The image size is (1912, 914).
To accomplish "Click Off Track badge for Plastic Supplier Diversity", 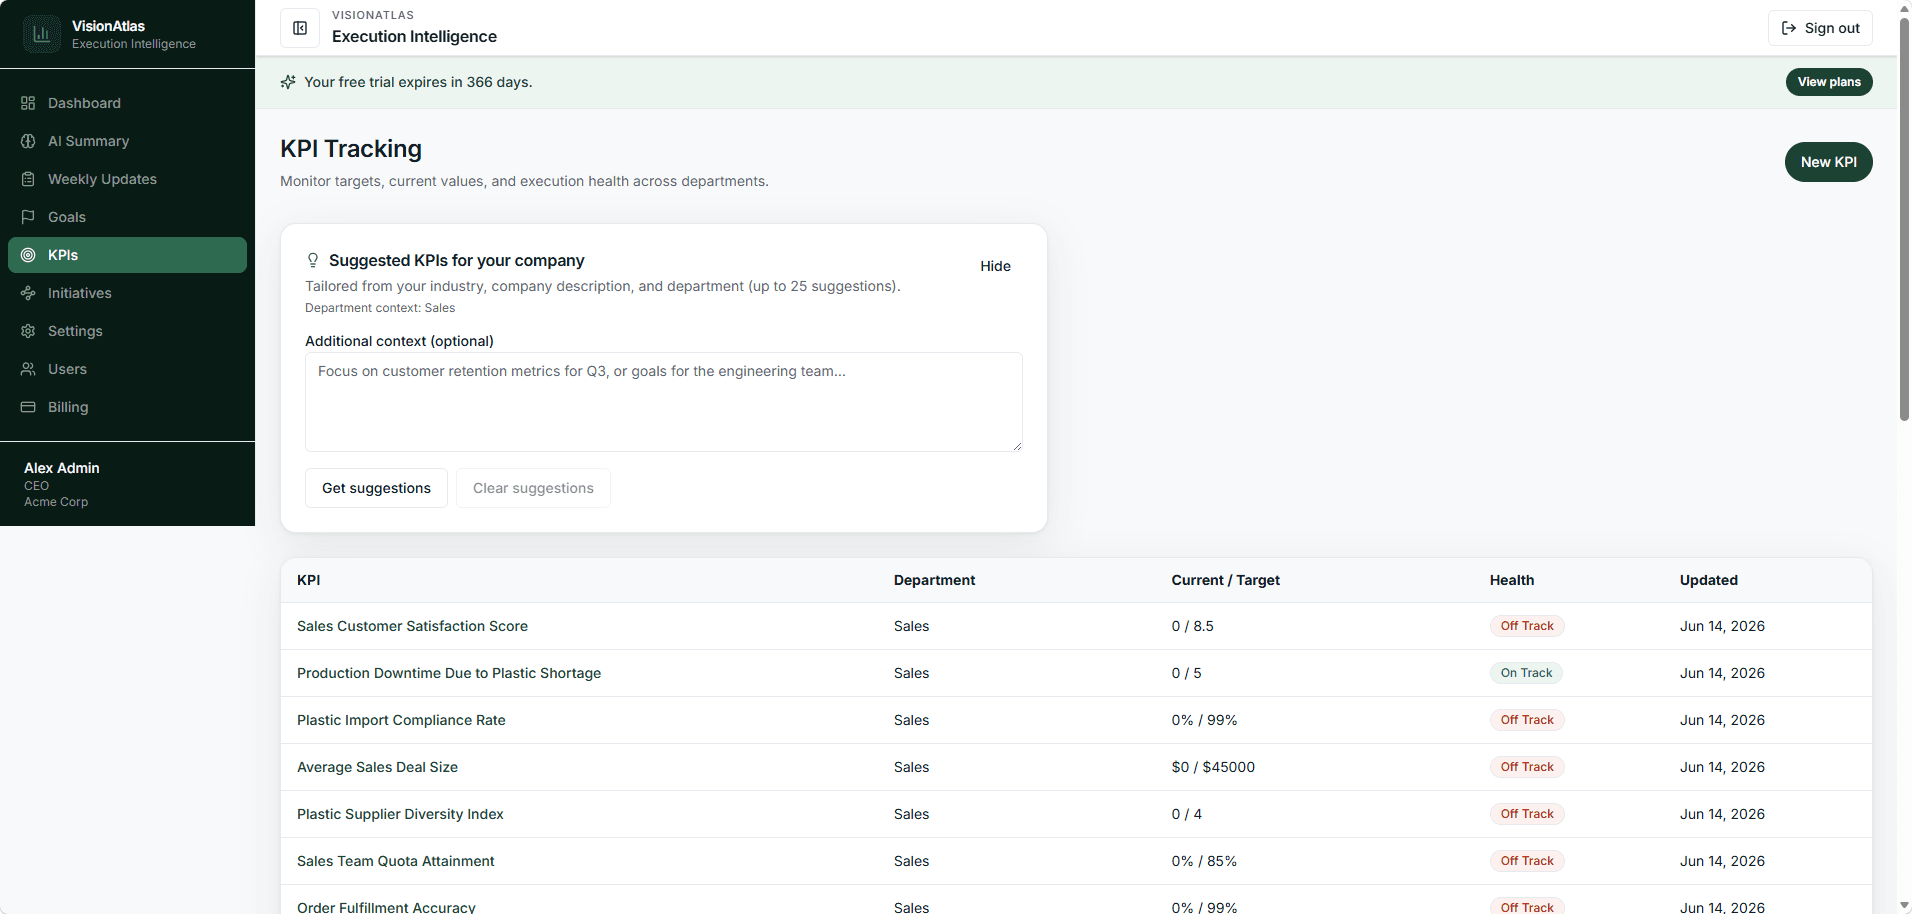I will pyautogui.click(x=1527, y=814).
